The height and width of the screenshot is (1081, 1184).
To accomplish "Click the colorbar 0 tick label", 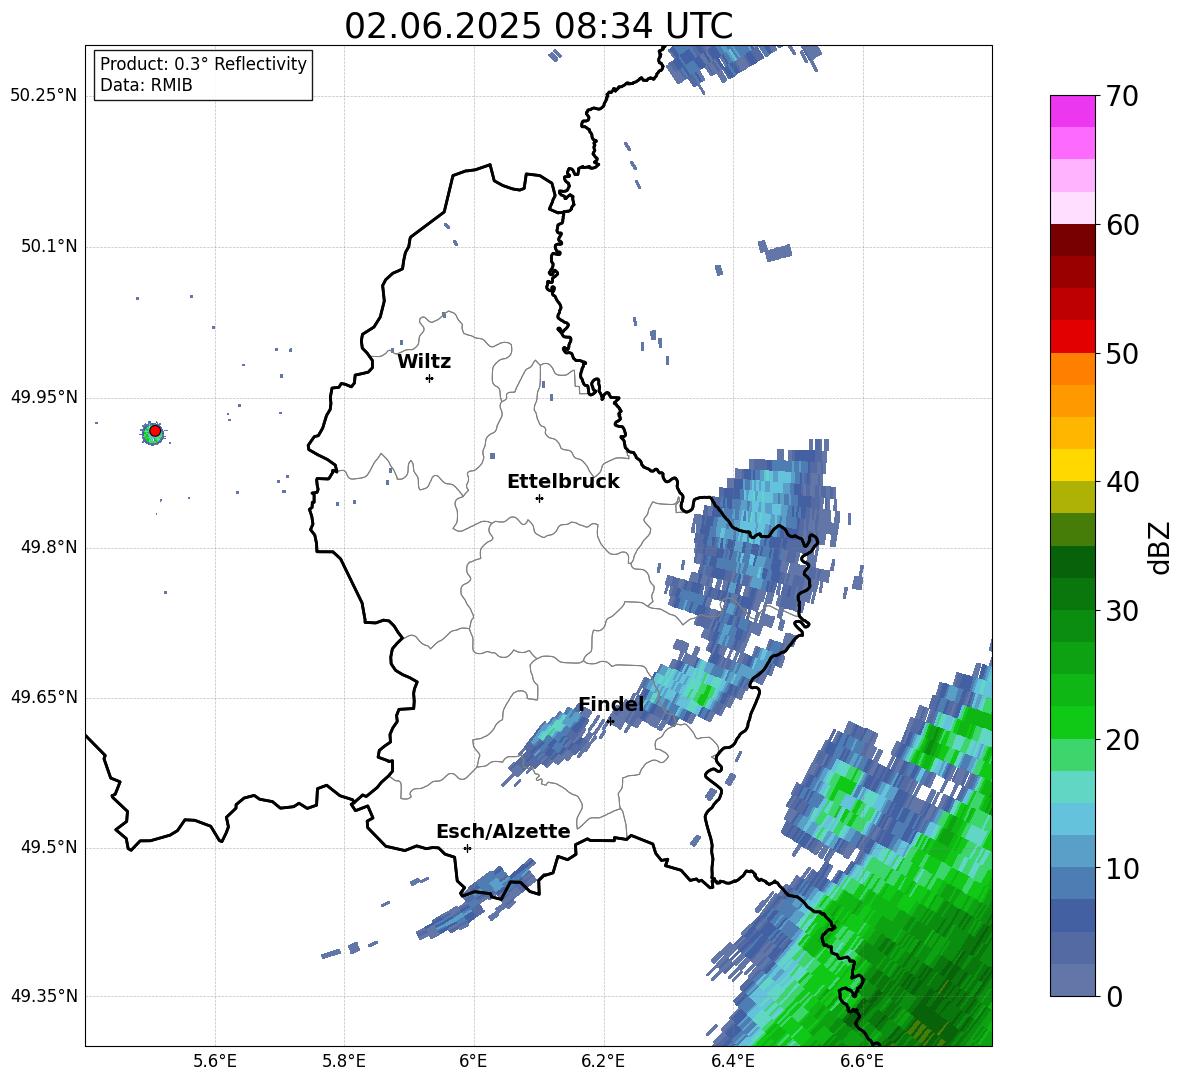I will (x=1115, y=996).
